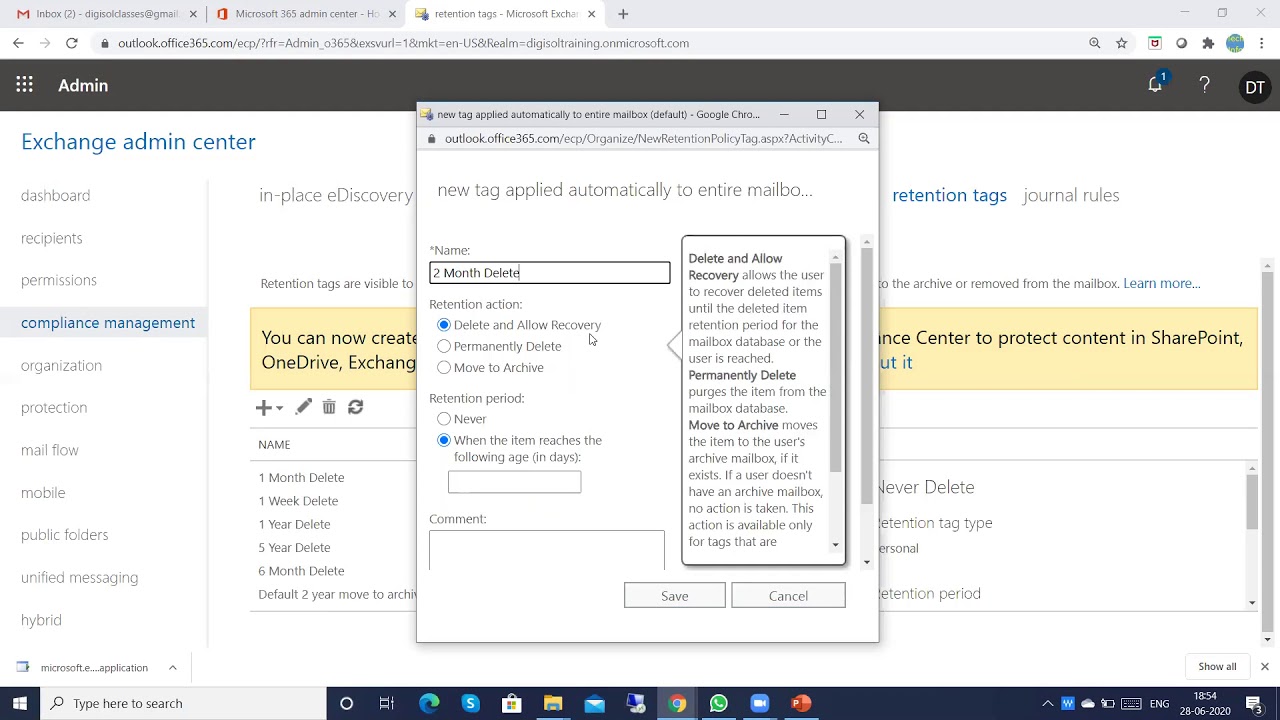
Task: Click the delete trash icon in toolbar
Action: click(x=329, y=407)
